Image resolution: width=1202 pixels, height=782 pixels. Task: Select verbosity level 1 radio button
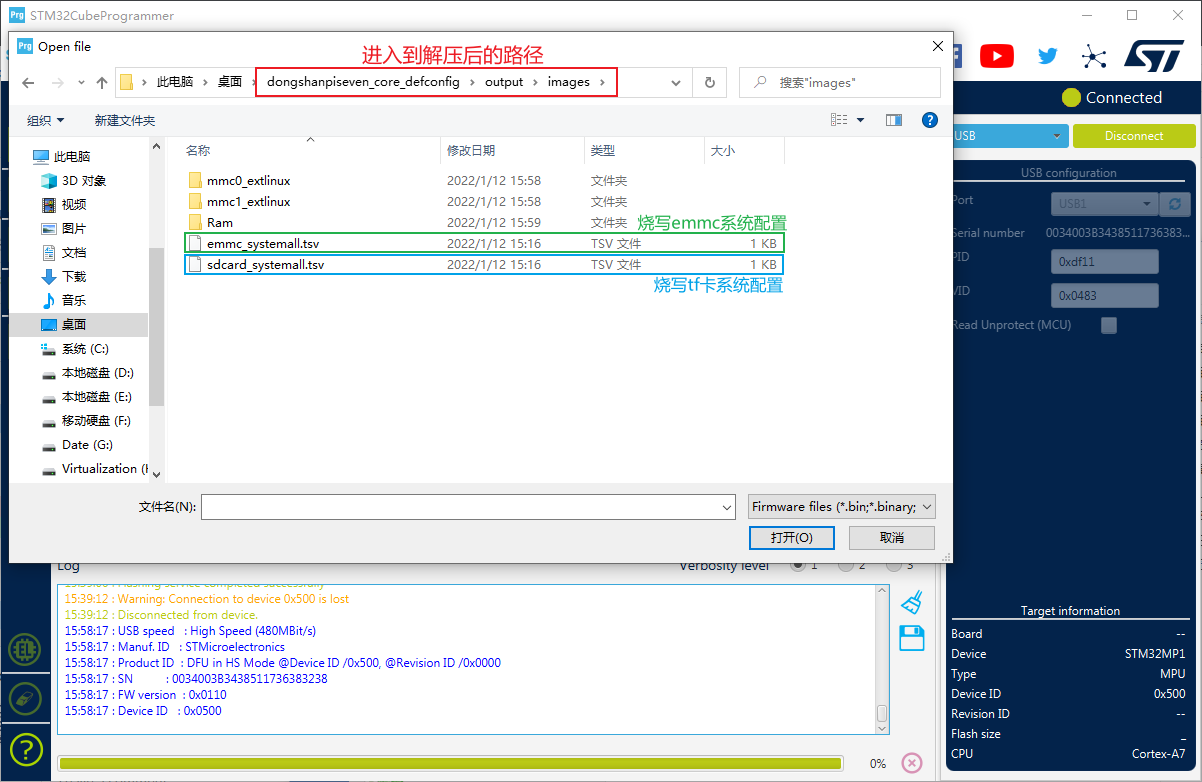(797, 566)
